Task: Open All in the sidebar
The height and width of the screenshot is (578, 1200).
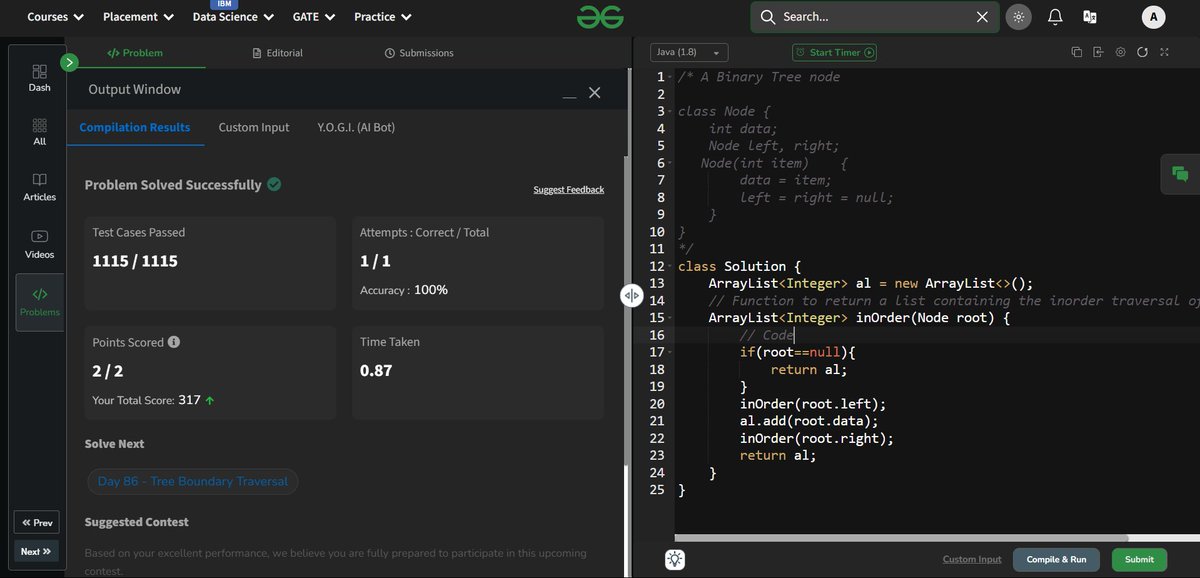Action: click(40, 132)
